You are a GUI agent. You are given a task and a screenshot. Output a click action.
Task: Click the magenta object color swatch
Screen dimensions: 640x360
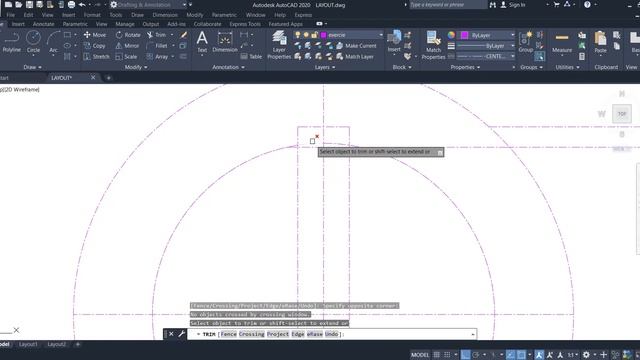pyautogui.click(x=464, y=35)
